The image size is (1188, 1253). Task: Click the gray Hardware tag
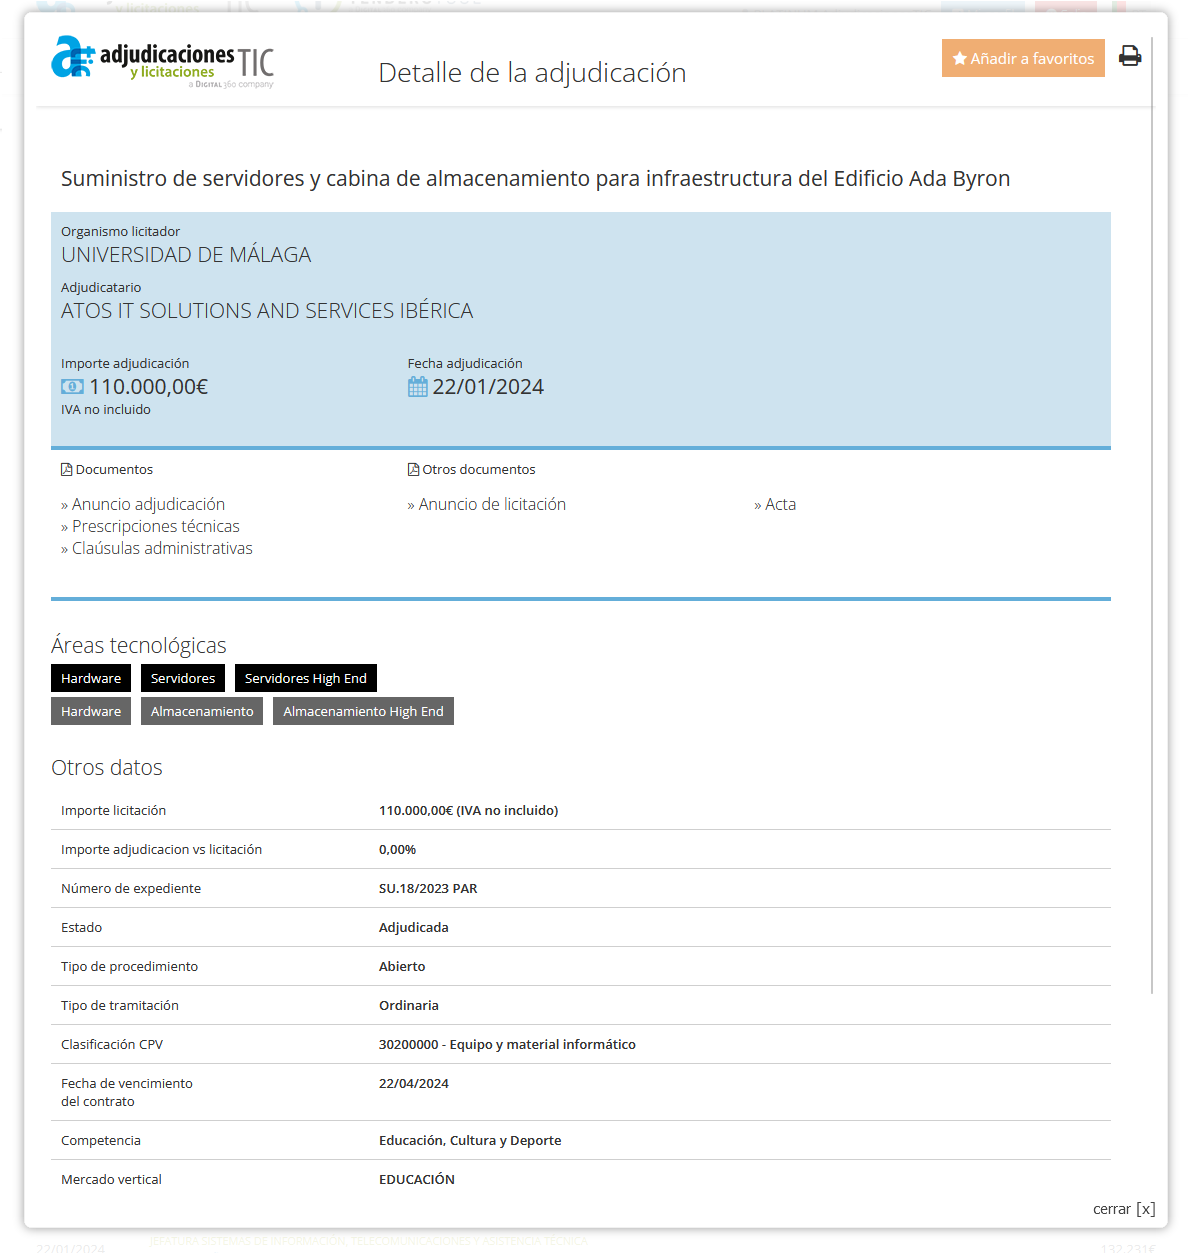click(x=91, y=711)
